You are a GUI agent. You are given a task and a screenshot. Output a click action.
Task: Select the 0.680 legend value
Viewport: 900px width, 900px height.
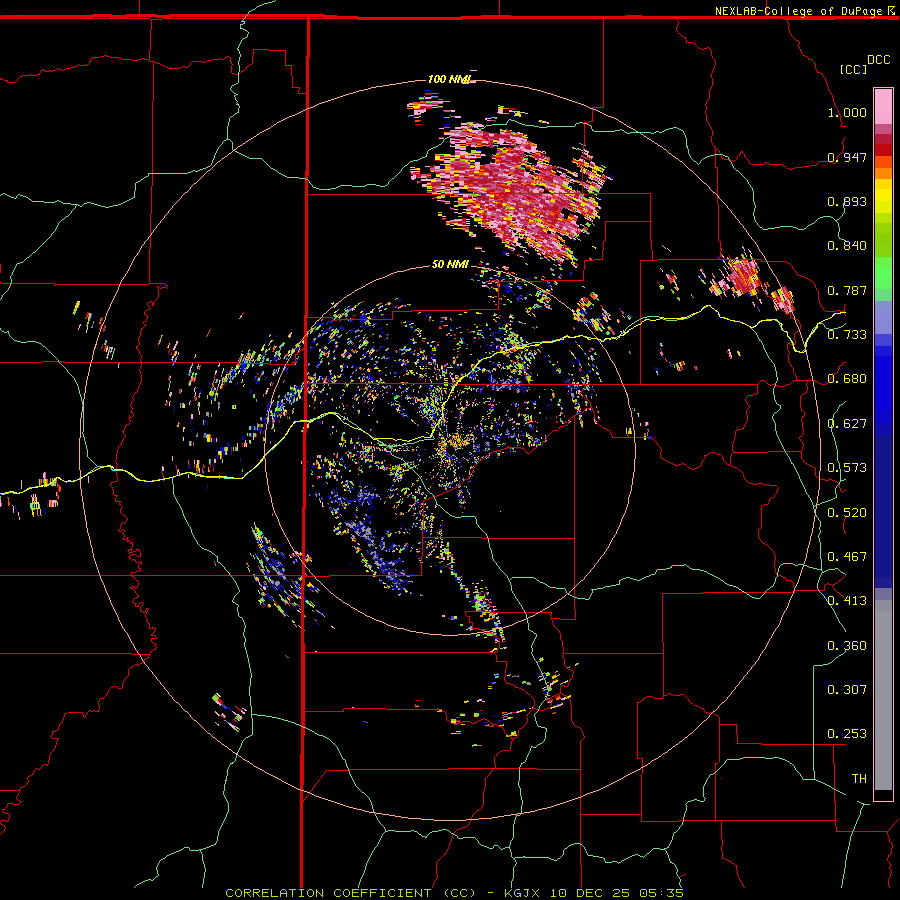[847, 379]
